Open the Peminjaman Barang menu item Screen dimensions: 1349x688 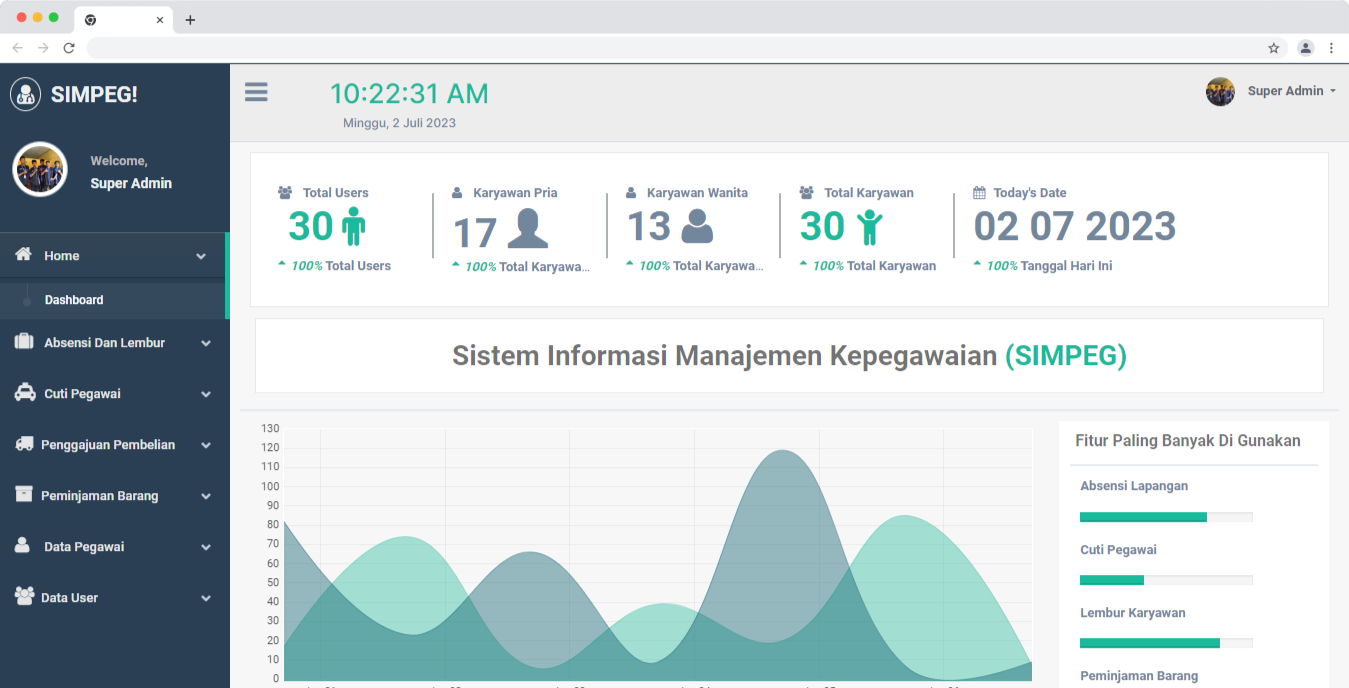(100, 496)
